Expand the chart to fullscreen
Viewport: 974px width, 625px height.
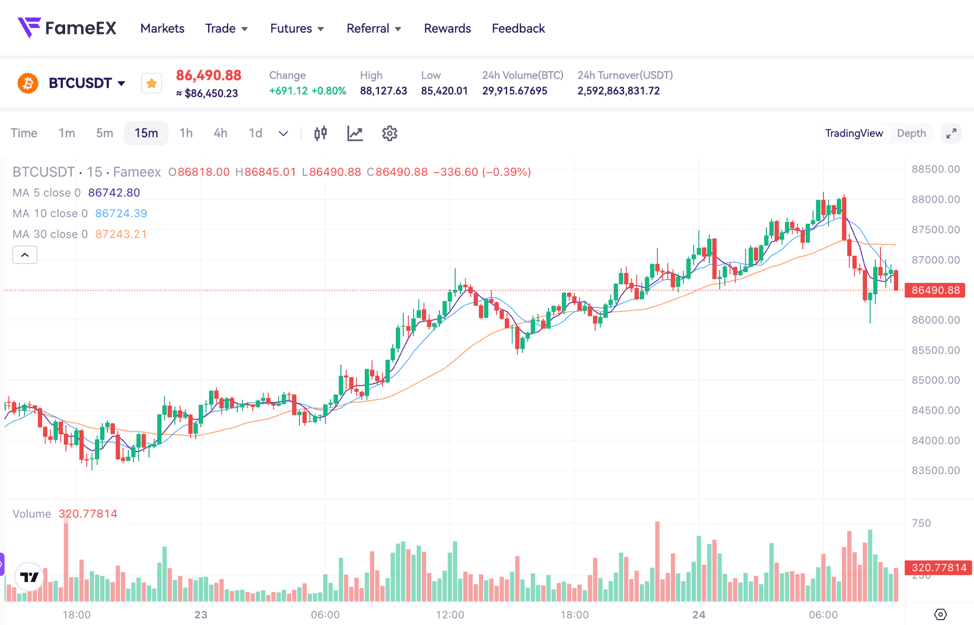(x=951, y=133)
